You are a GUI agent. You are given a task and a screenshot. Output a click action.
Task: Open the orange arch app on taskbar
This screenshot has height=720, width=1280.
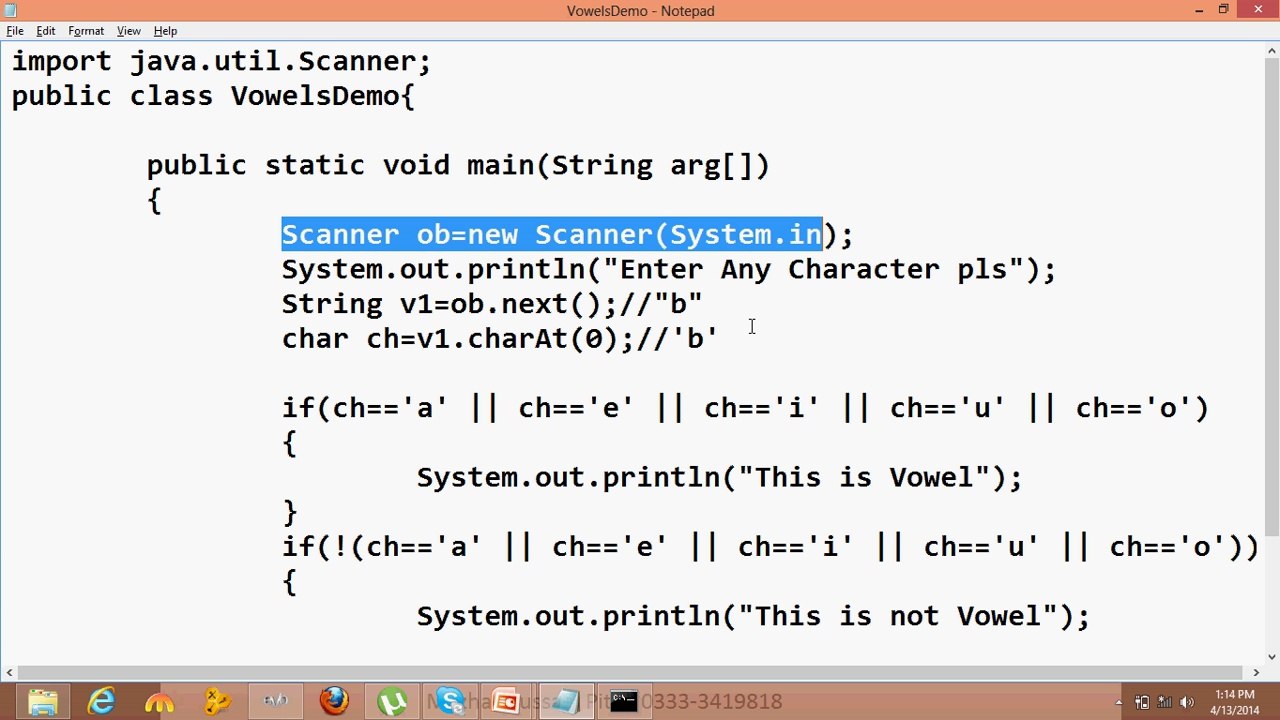click(x=160, y=702)
